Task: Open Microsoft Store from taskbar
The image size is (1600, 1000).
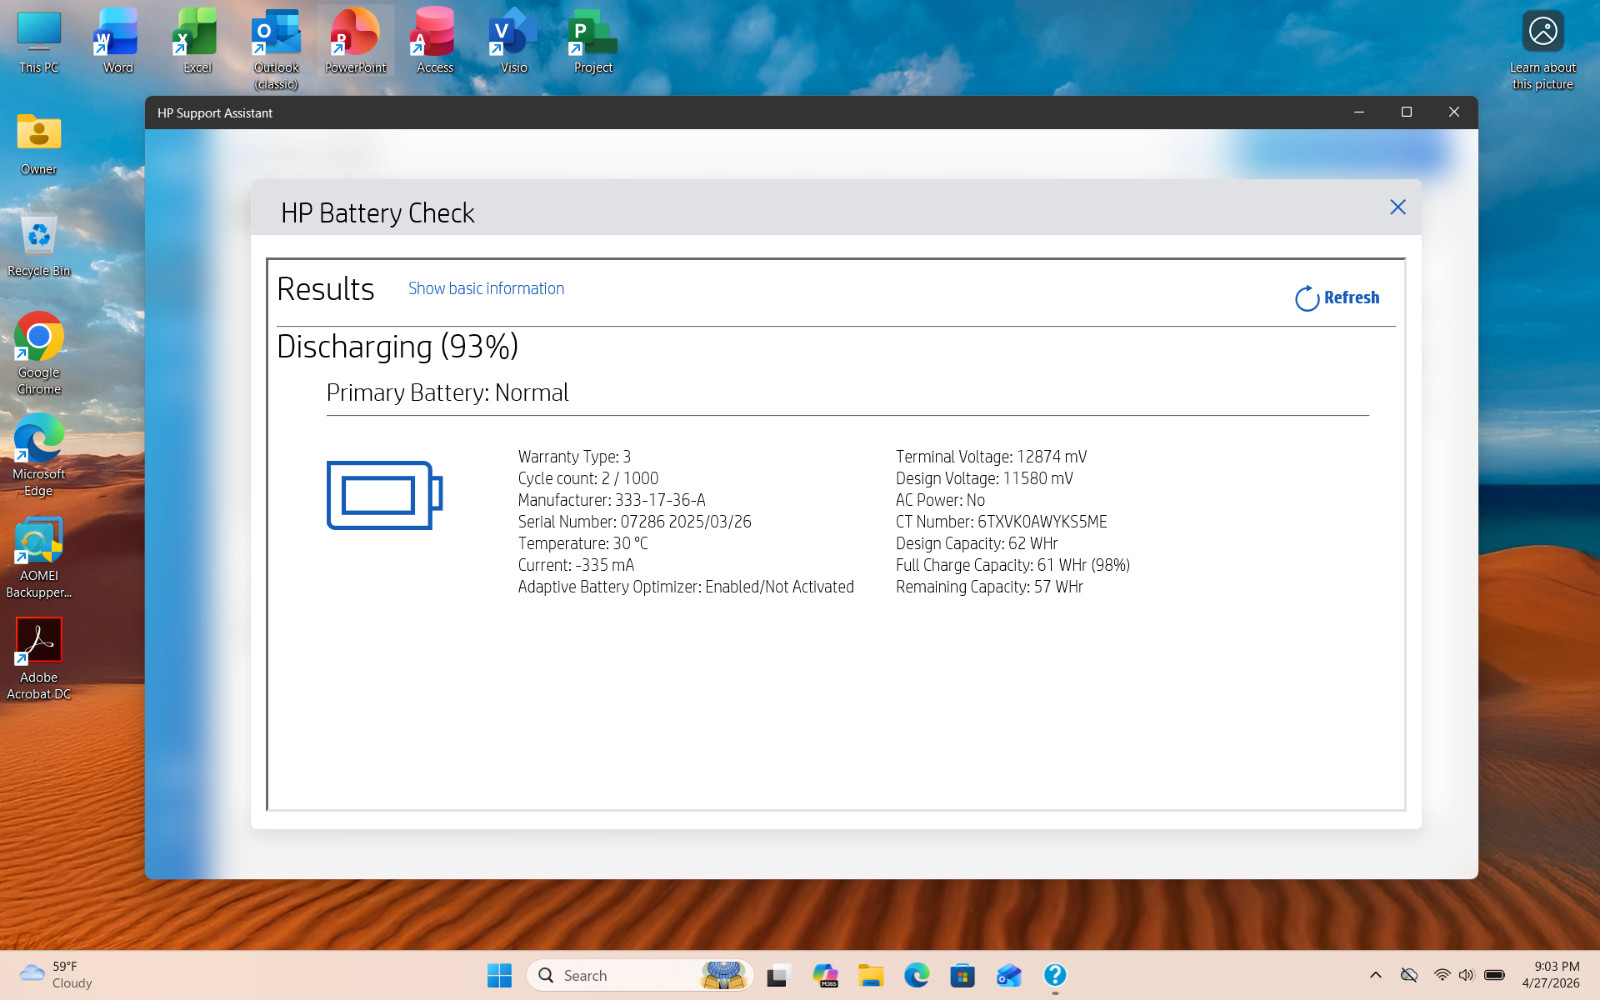Action: click(x=963, y=975)
